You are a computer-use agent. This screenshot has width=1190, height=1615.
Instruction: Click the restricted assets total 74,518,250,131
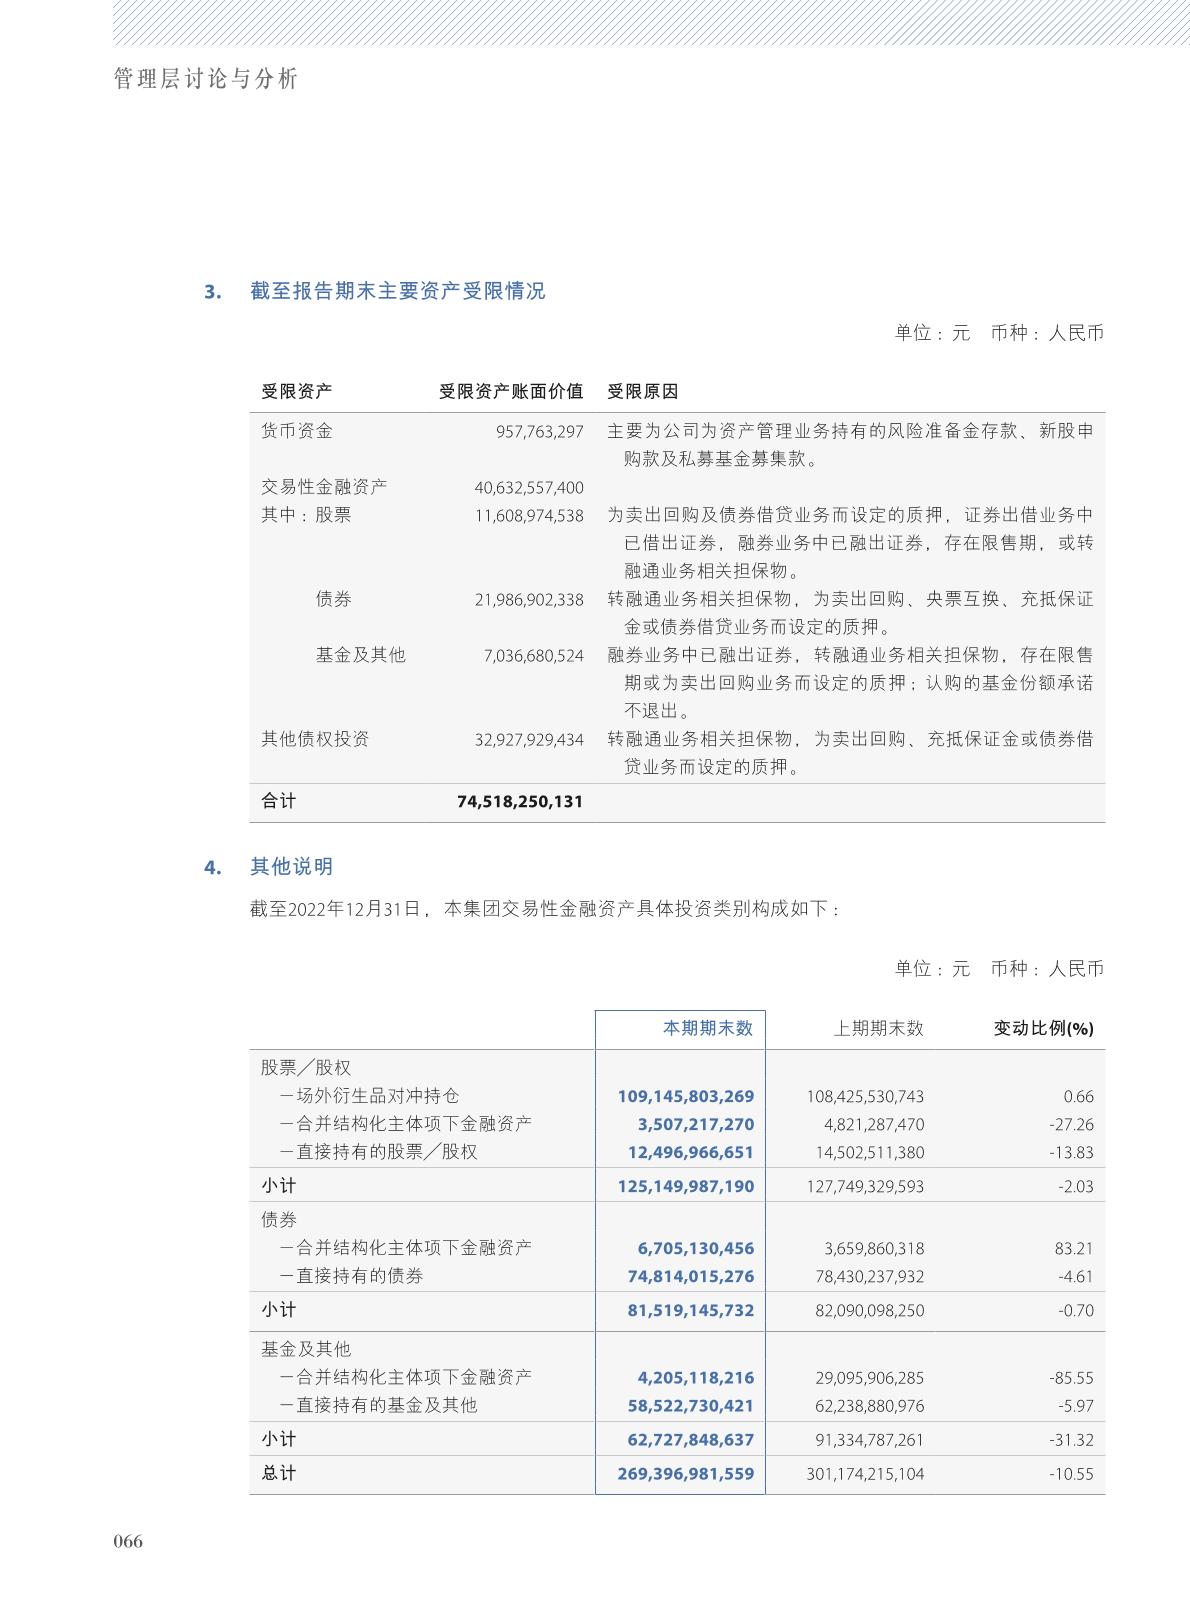click(519, 802)
